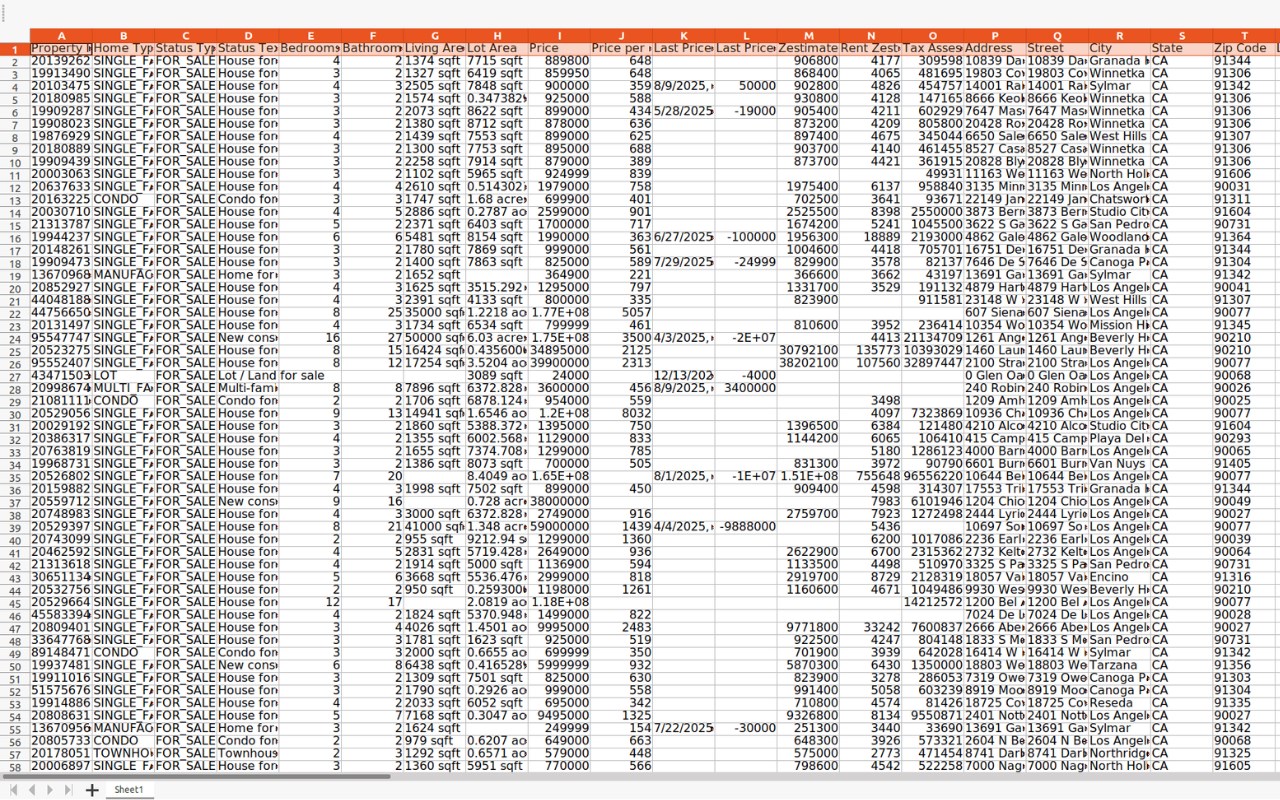Click the 'Zestimate' header cell

tap(808, 48)
